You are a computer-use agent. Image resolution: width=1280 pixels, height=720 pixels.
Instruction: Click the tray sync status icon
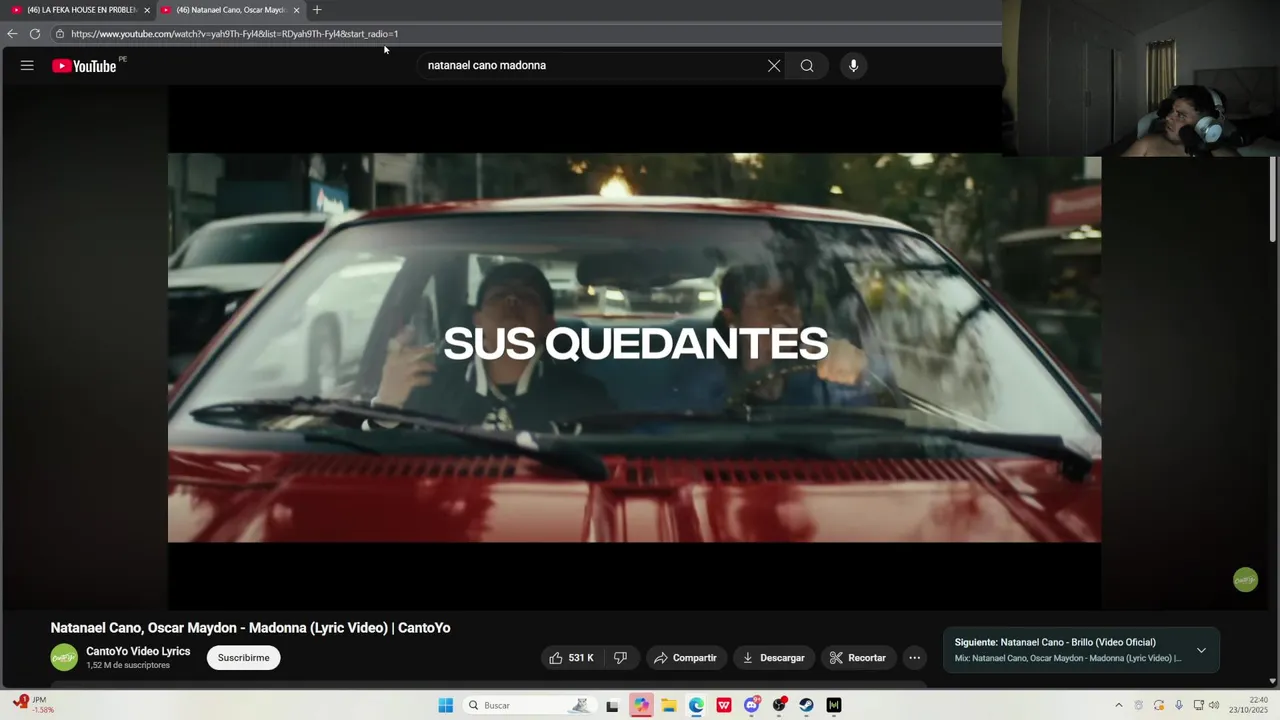(1159, 705)
